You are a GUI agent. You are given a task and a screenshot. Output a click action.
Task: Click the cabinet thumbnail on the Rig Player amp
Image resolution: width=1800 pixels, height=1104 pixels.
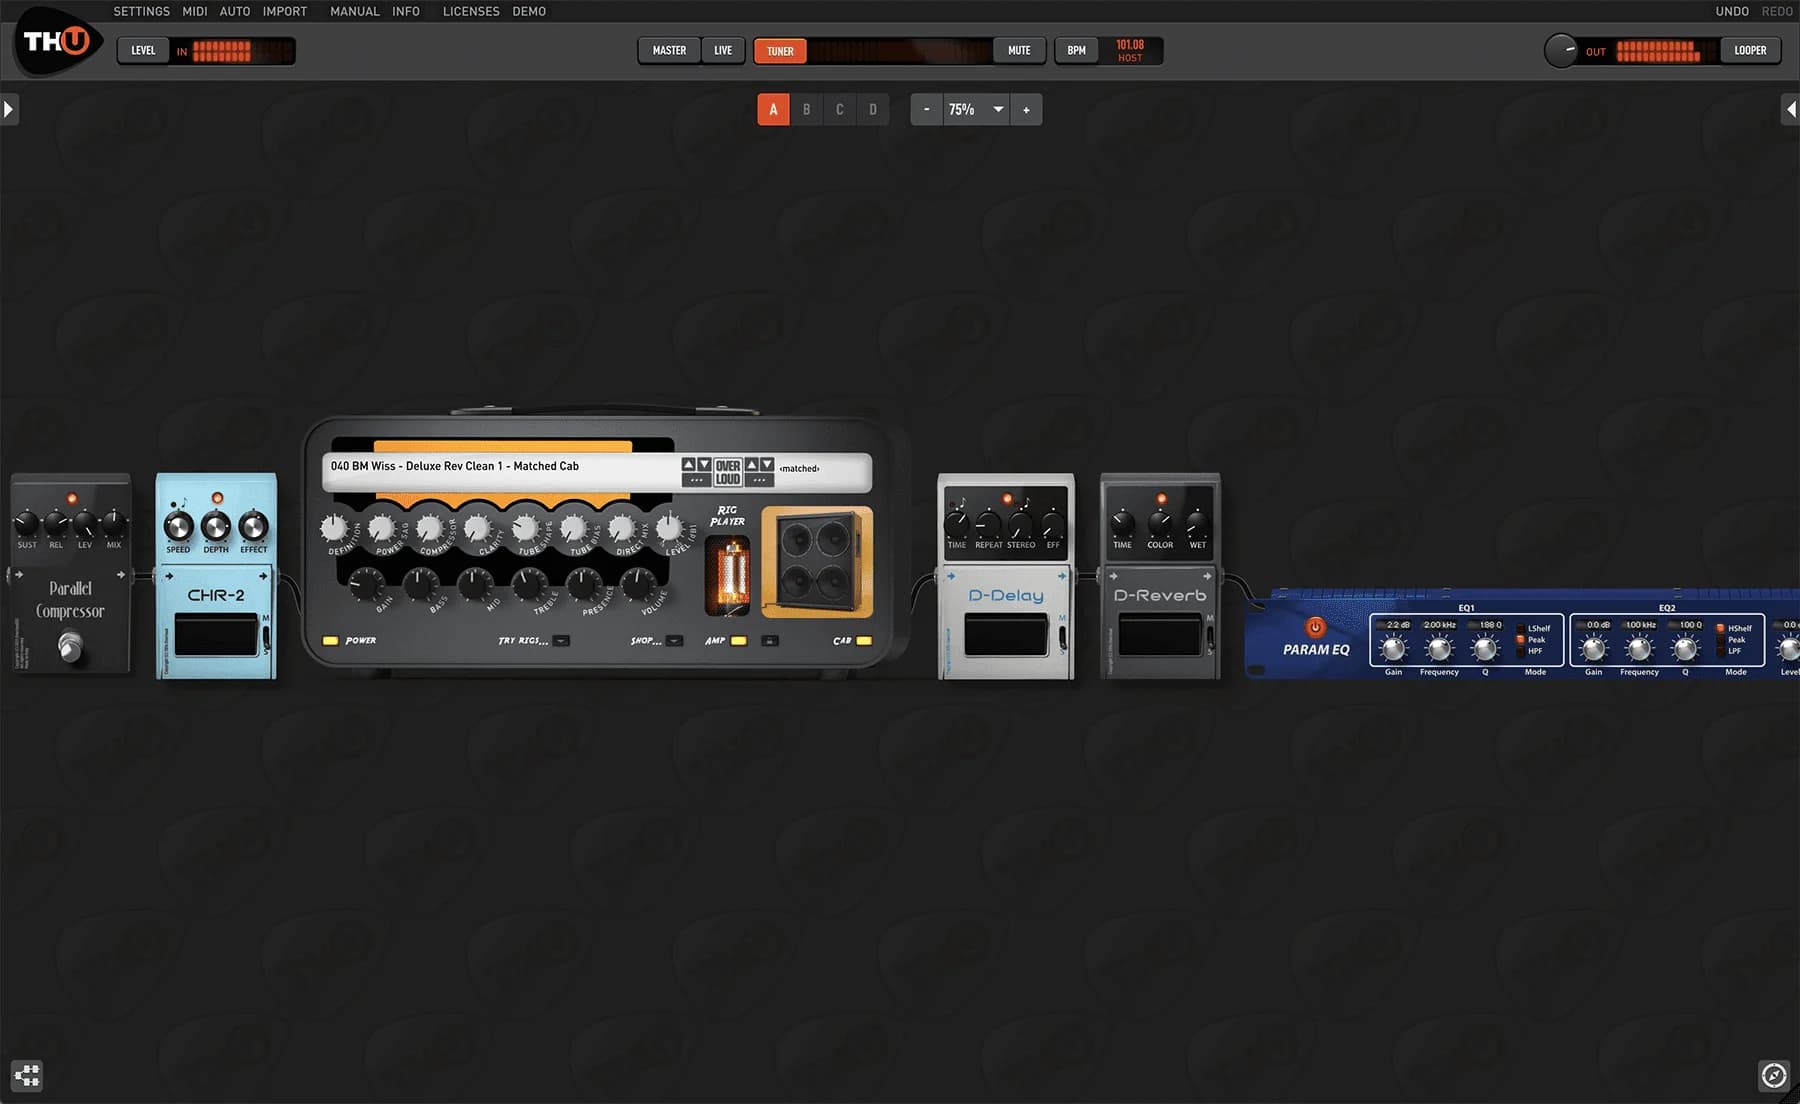815,560
